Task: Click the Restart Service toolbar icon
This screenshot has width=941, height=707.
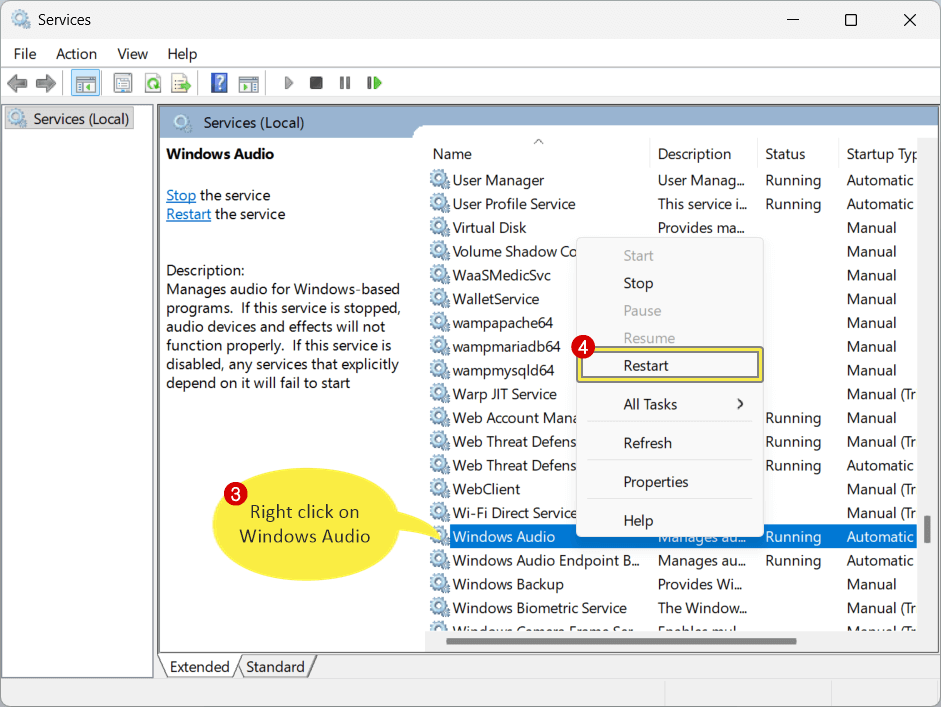Action: click(374, 83)
